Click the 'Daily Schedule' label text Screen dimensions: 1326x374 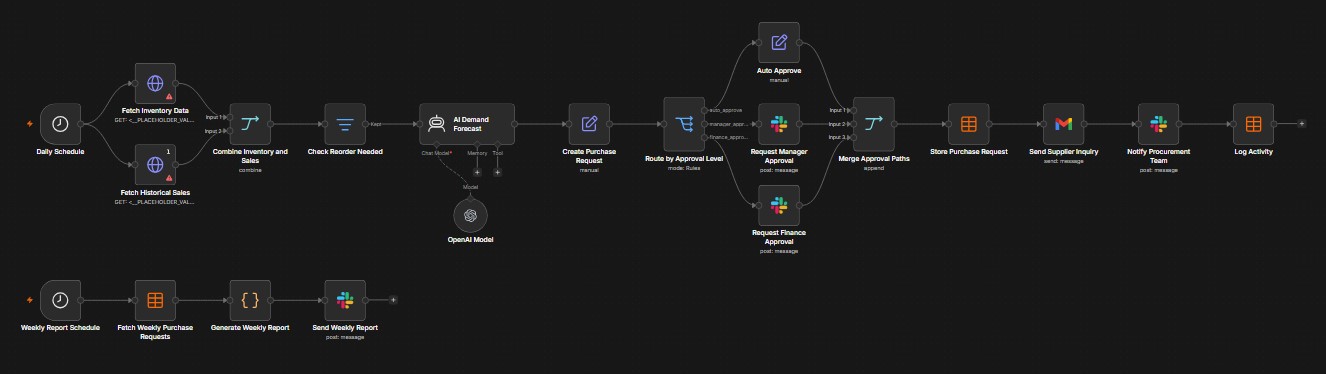click(60, 152)
